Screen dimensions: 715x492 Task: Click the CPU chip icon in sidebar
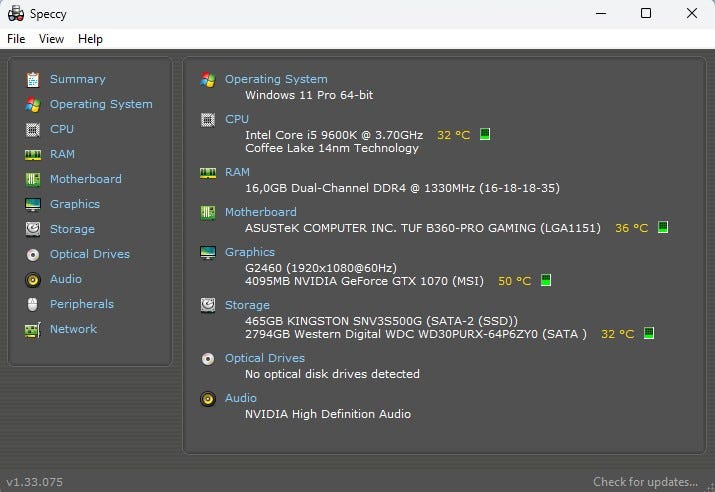pos(33,130)
